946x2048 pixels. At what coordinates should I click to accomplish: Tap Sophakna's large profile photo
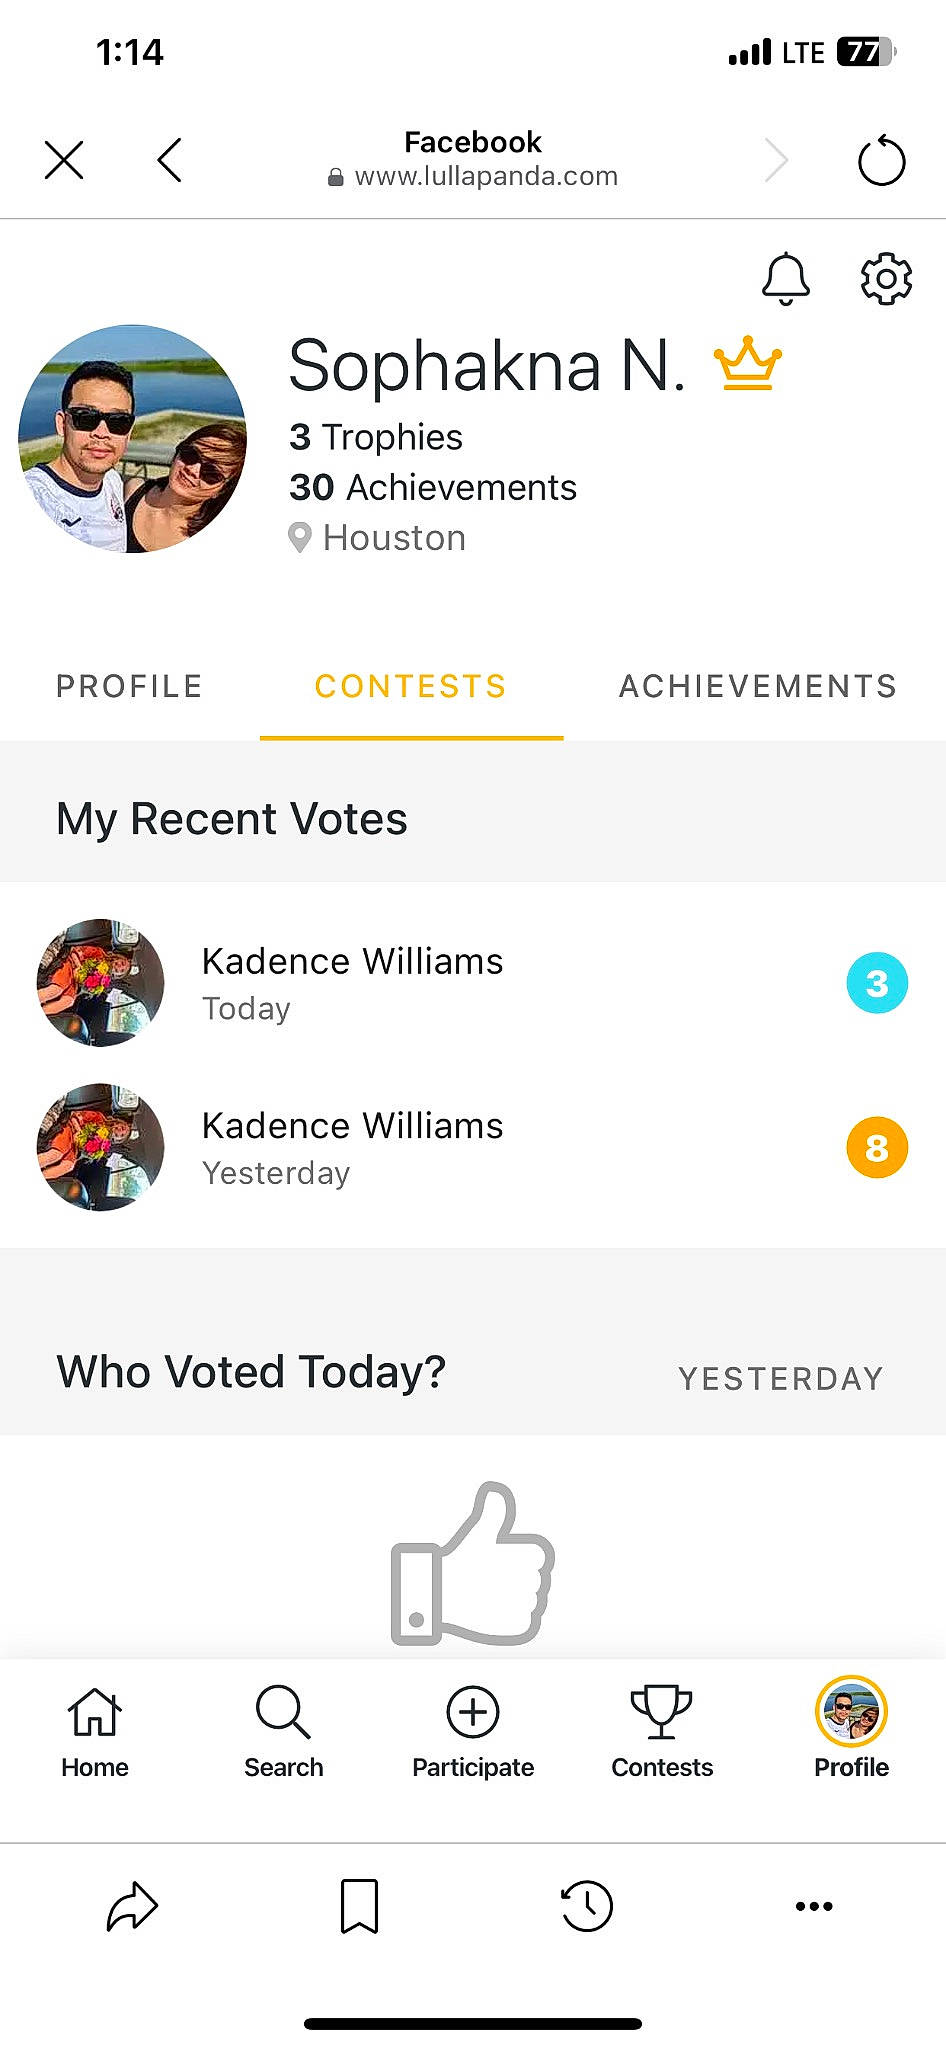pos(132,439)
